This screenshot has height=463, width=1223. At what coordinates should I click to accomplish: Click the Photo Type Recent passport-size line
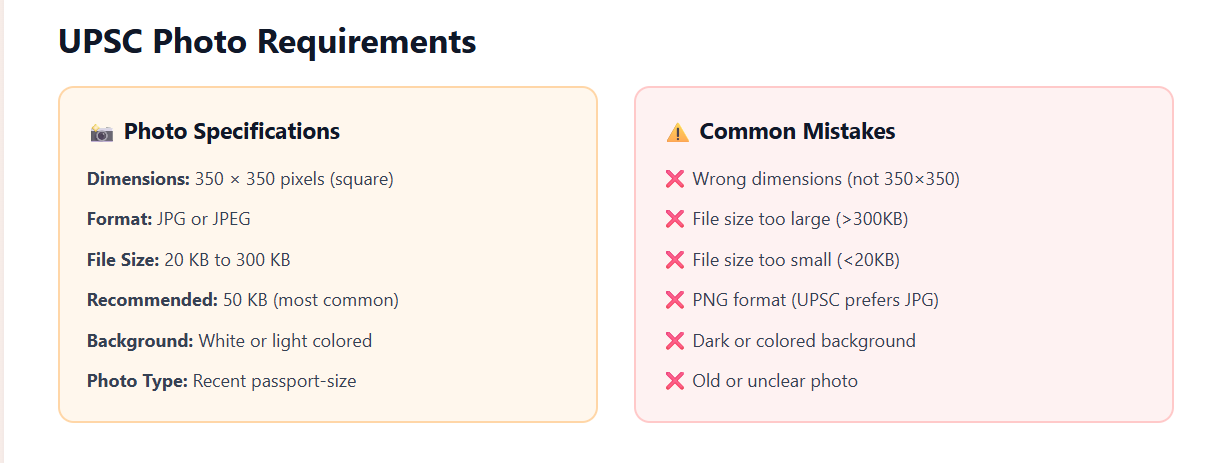[x=221, y=381]
